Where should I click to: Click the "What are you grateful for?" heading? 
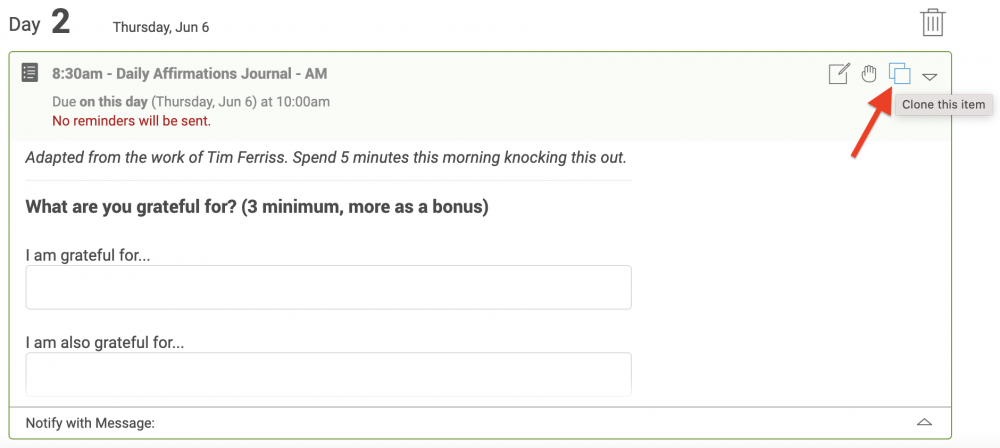(x=257, y=207)
